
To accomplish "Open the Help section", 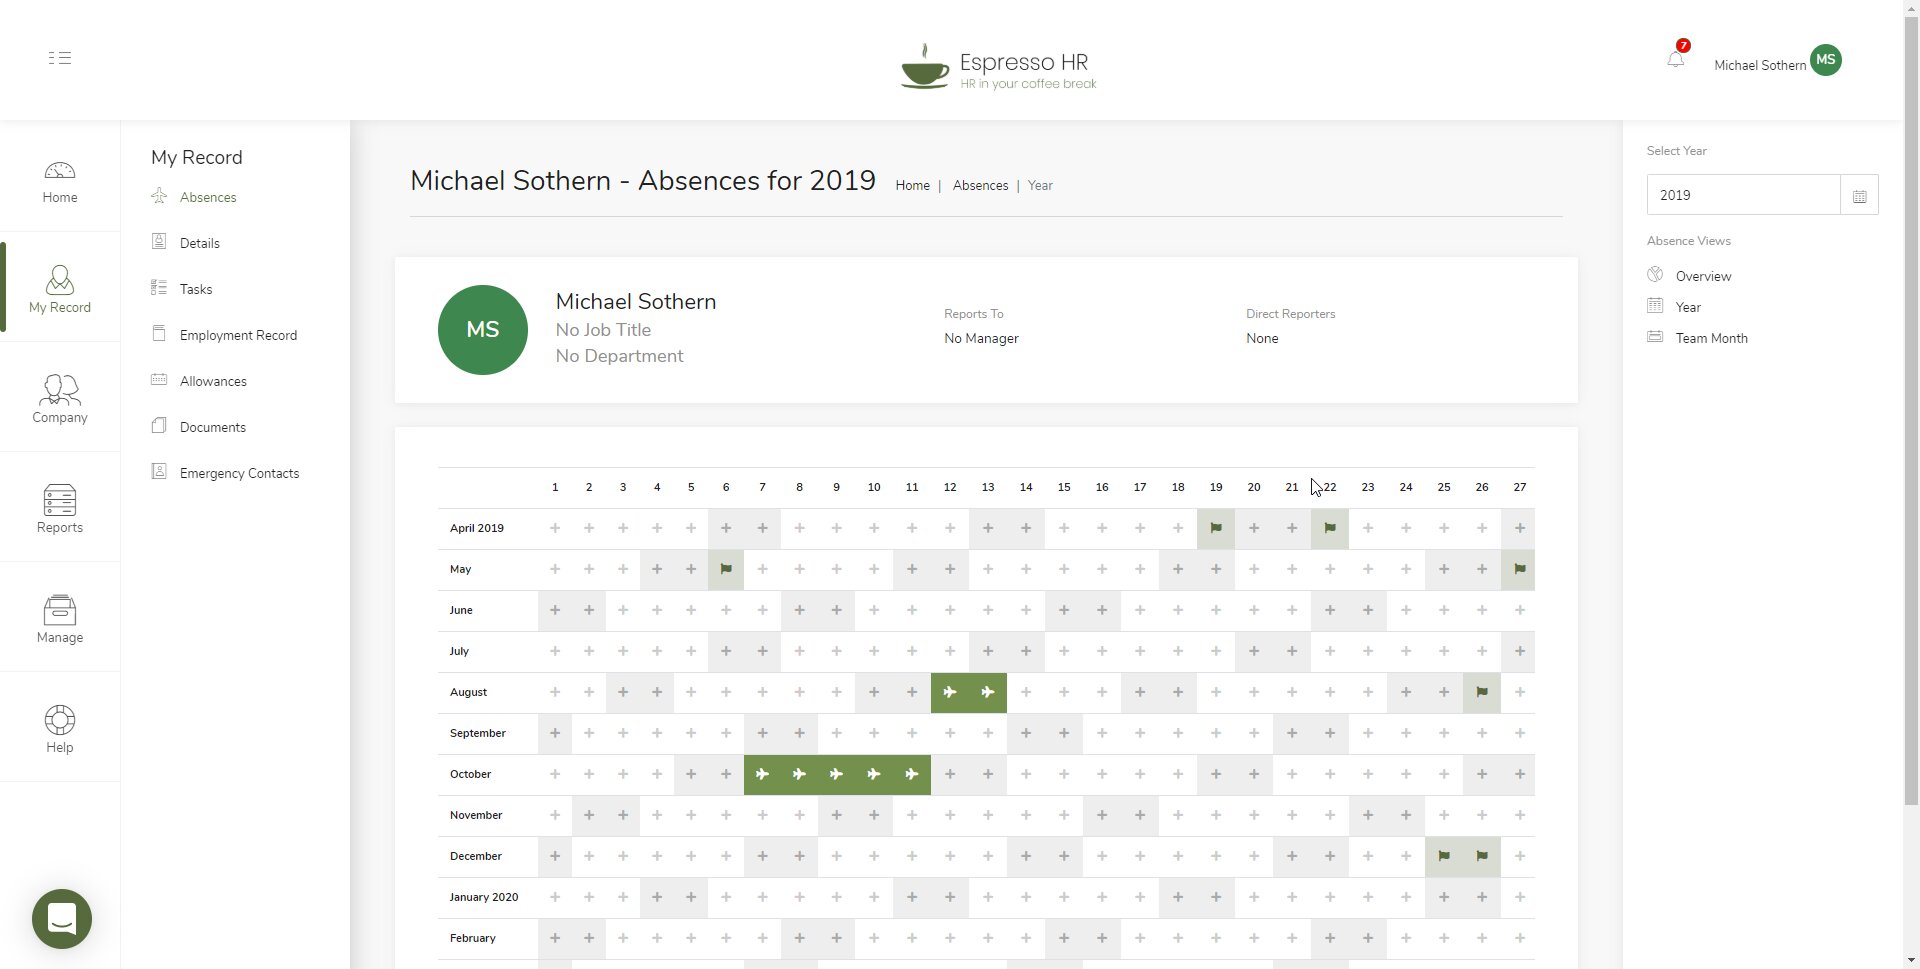I will (x=60, y=729).
